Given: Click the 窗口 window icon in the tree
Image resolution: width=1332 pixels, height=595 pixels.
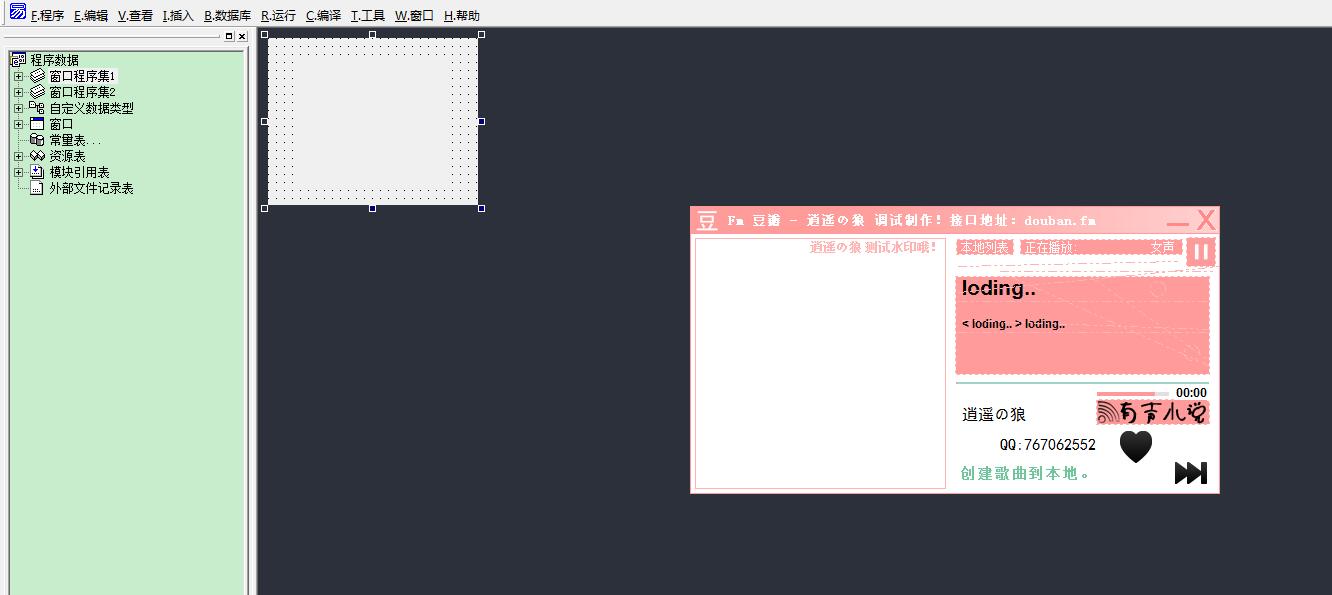Looking at the screenshot, I should pos(37,124).
